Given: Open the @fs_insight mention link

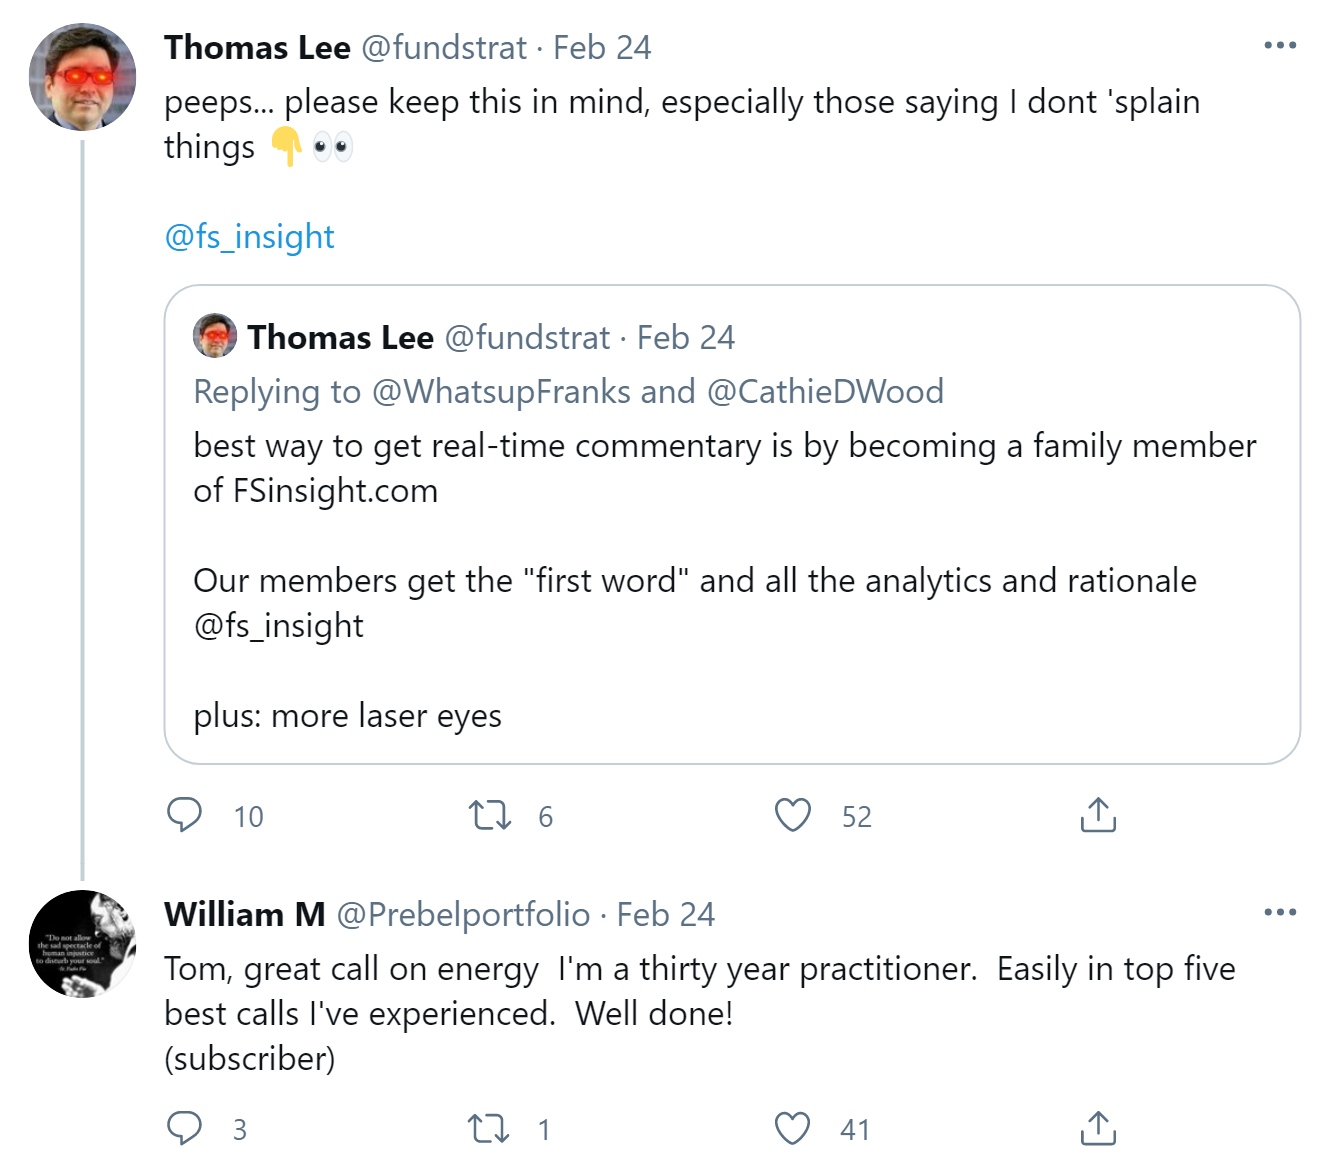Looking at the screenshot, I should tap(249, 237).
